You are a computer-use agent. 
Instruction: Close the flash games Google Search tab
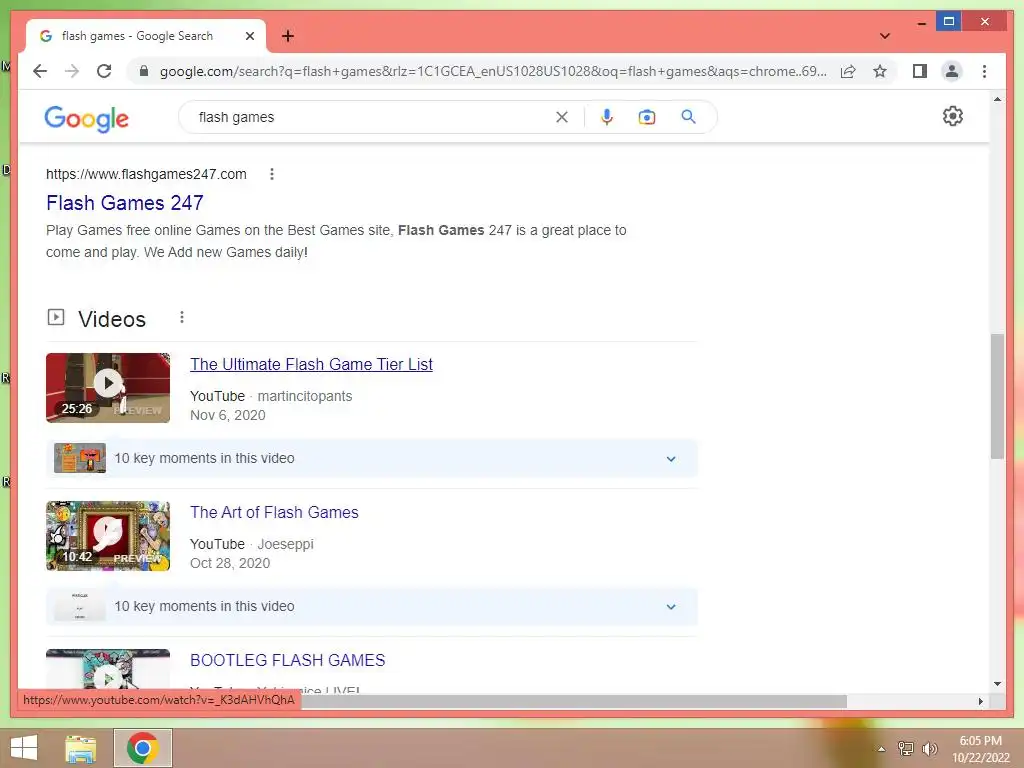[x=249, y=36]
